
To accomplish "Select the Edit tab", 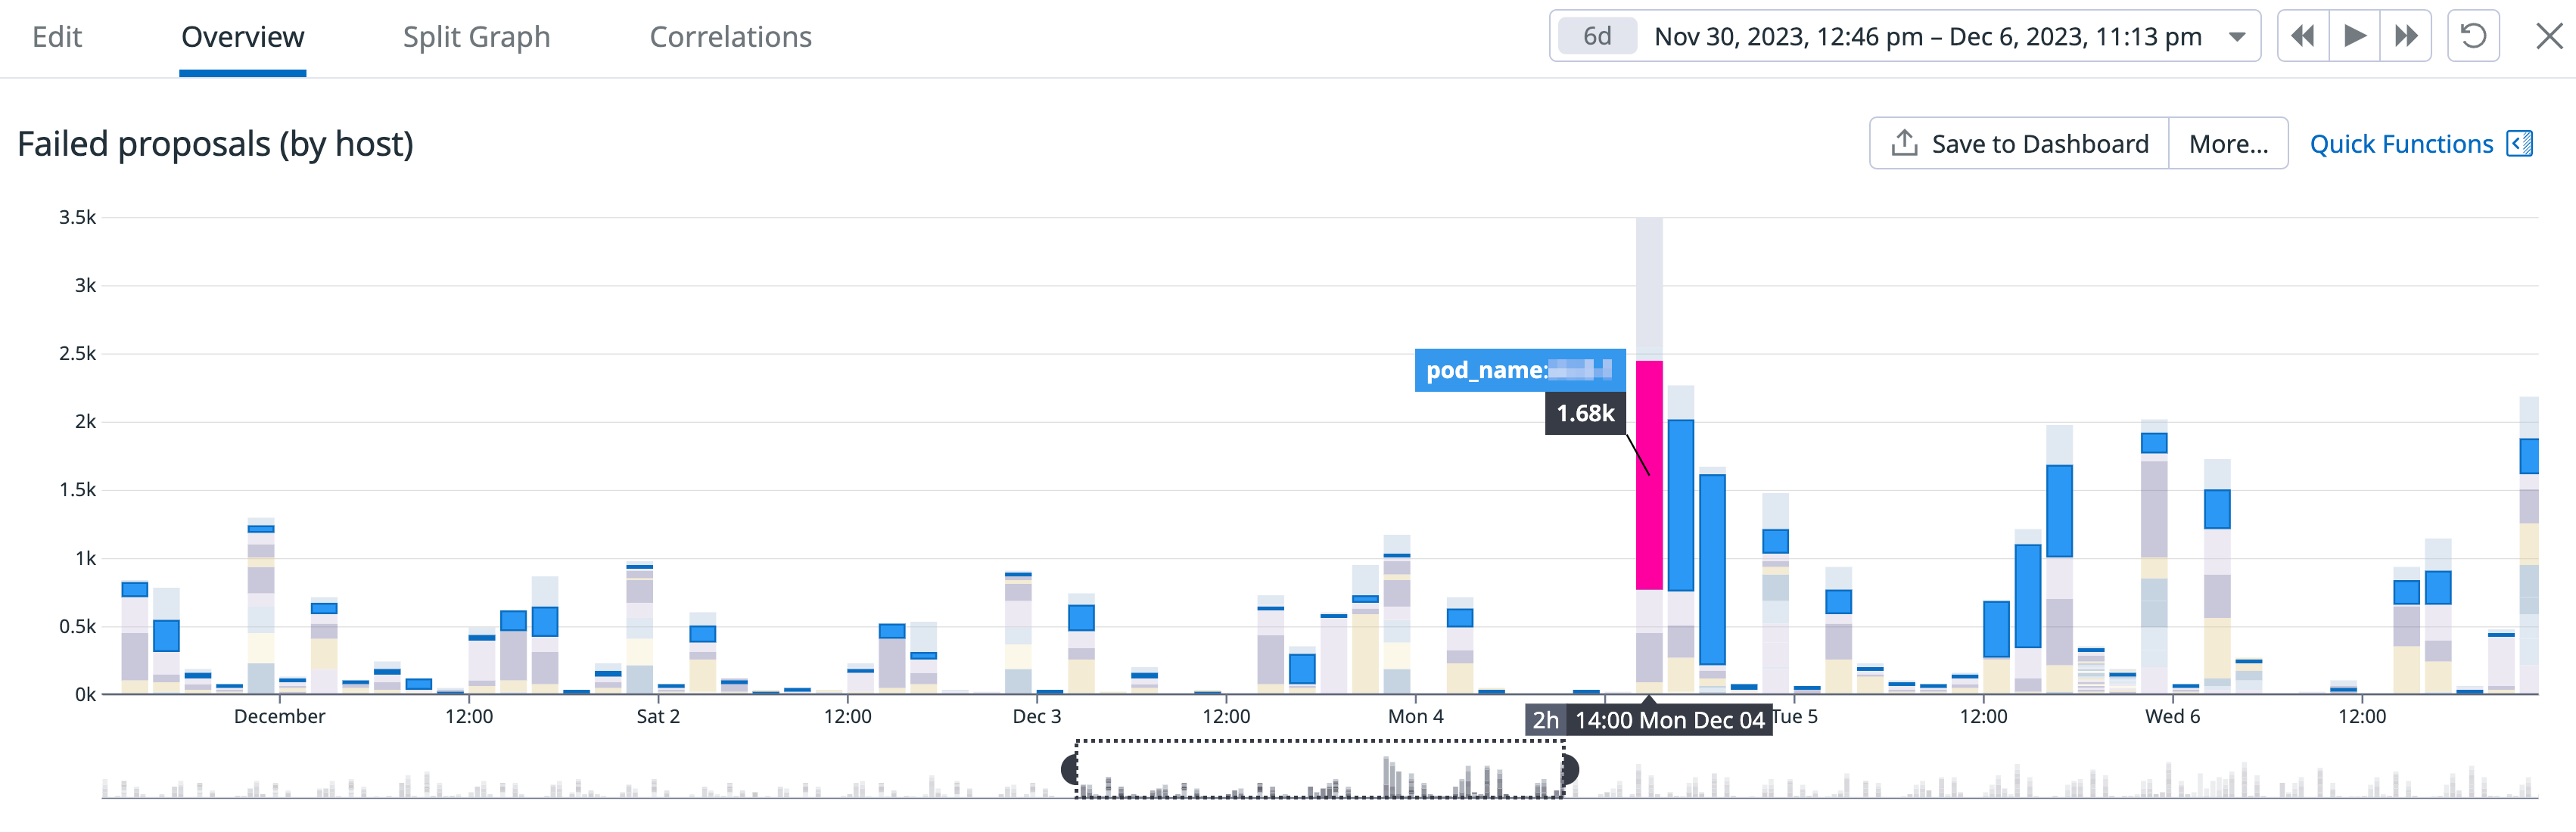I will (57, 36).
